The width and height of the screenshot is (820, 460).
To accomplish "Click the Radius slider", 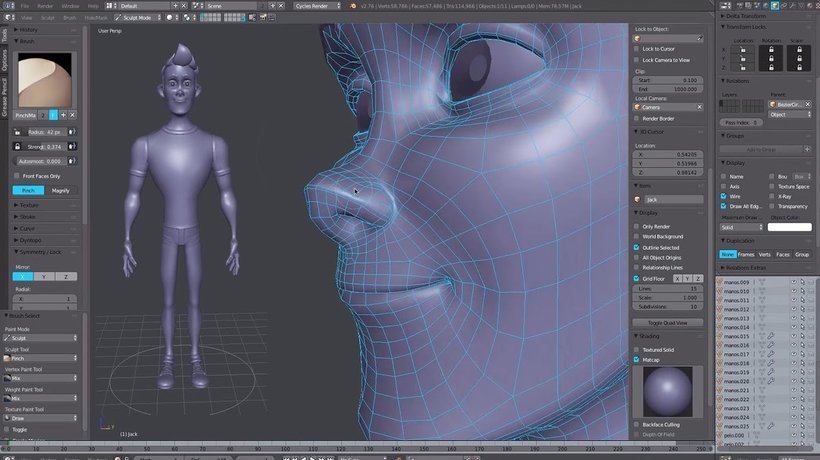I will point(45,132).
